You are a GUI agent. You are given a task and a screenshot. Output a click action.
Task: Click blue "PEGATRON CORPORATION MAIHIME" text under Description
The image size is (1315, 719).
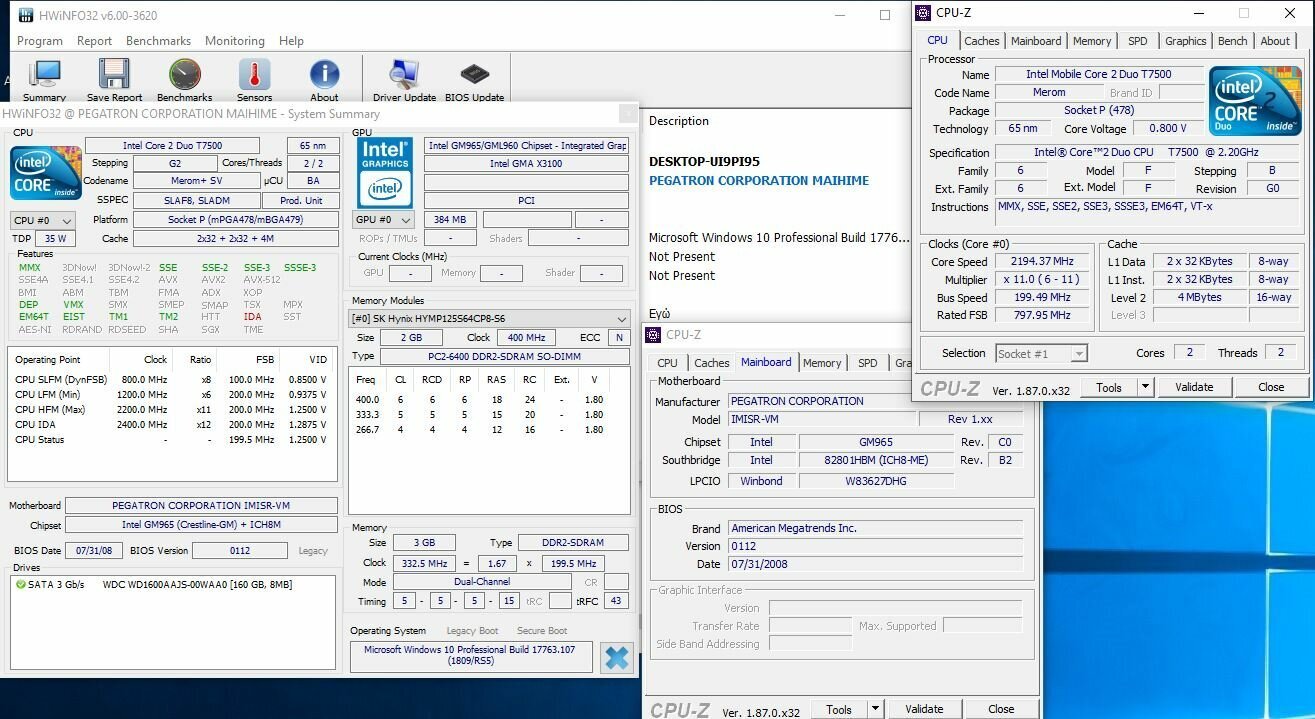(x=759, y=181)
